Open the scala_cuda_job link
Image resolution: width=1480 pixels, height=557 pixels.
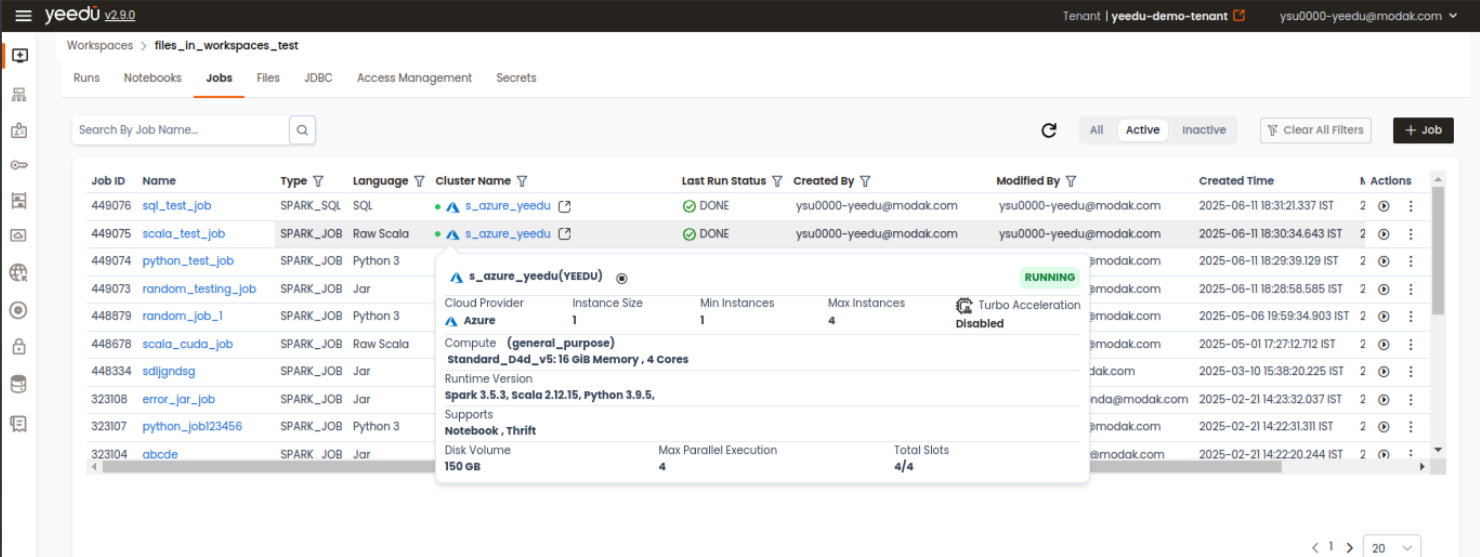point(188,344)
